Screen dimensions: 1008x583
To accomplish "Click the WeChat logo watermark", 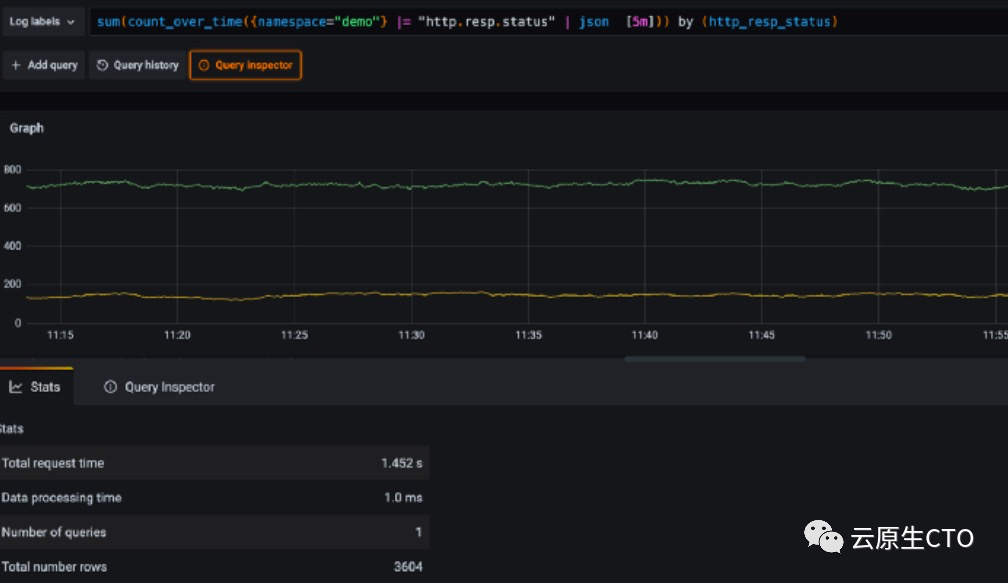I will [825, 537].
